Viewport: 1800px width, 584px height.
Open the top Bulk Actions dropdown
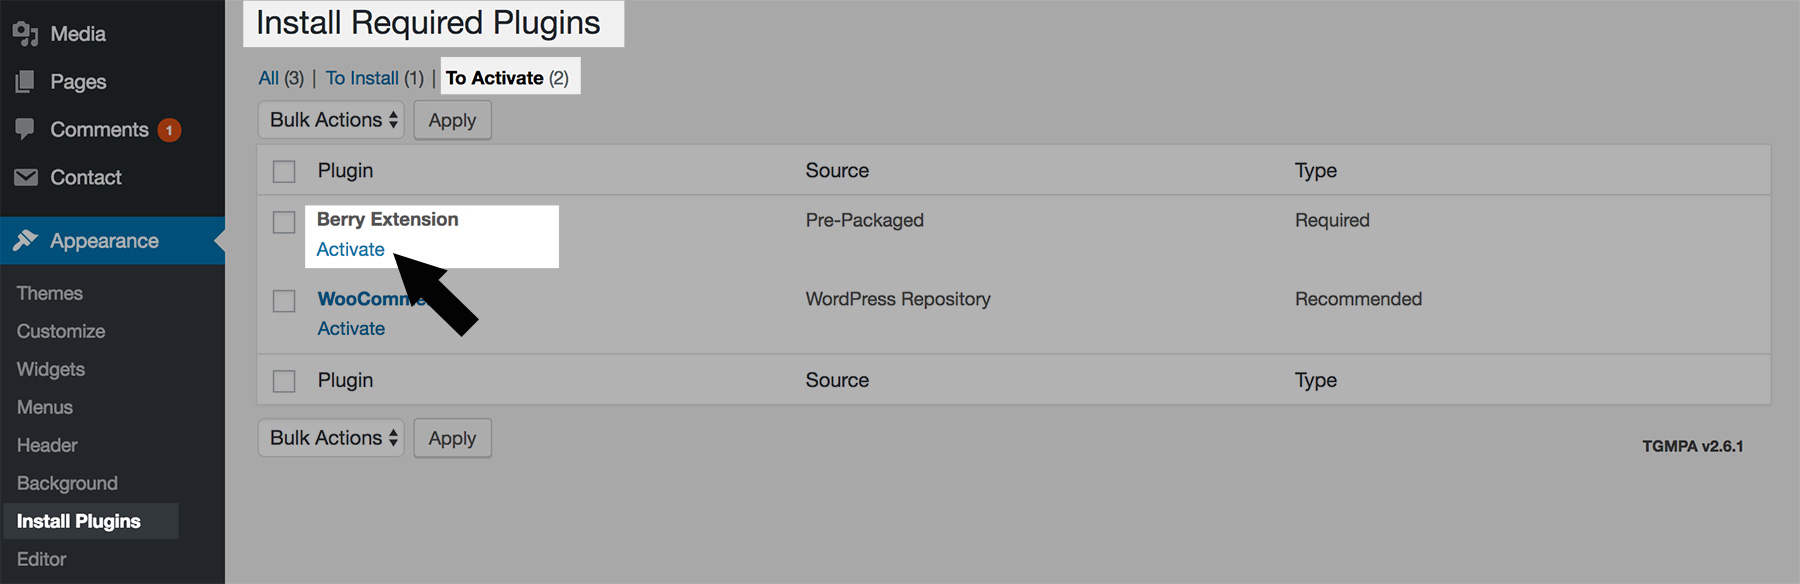331,120
